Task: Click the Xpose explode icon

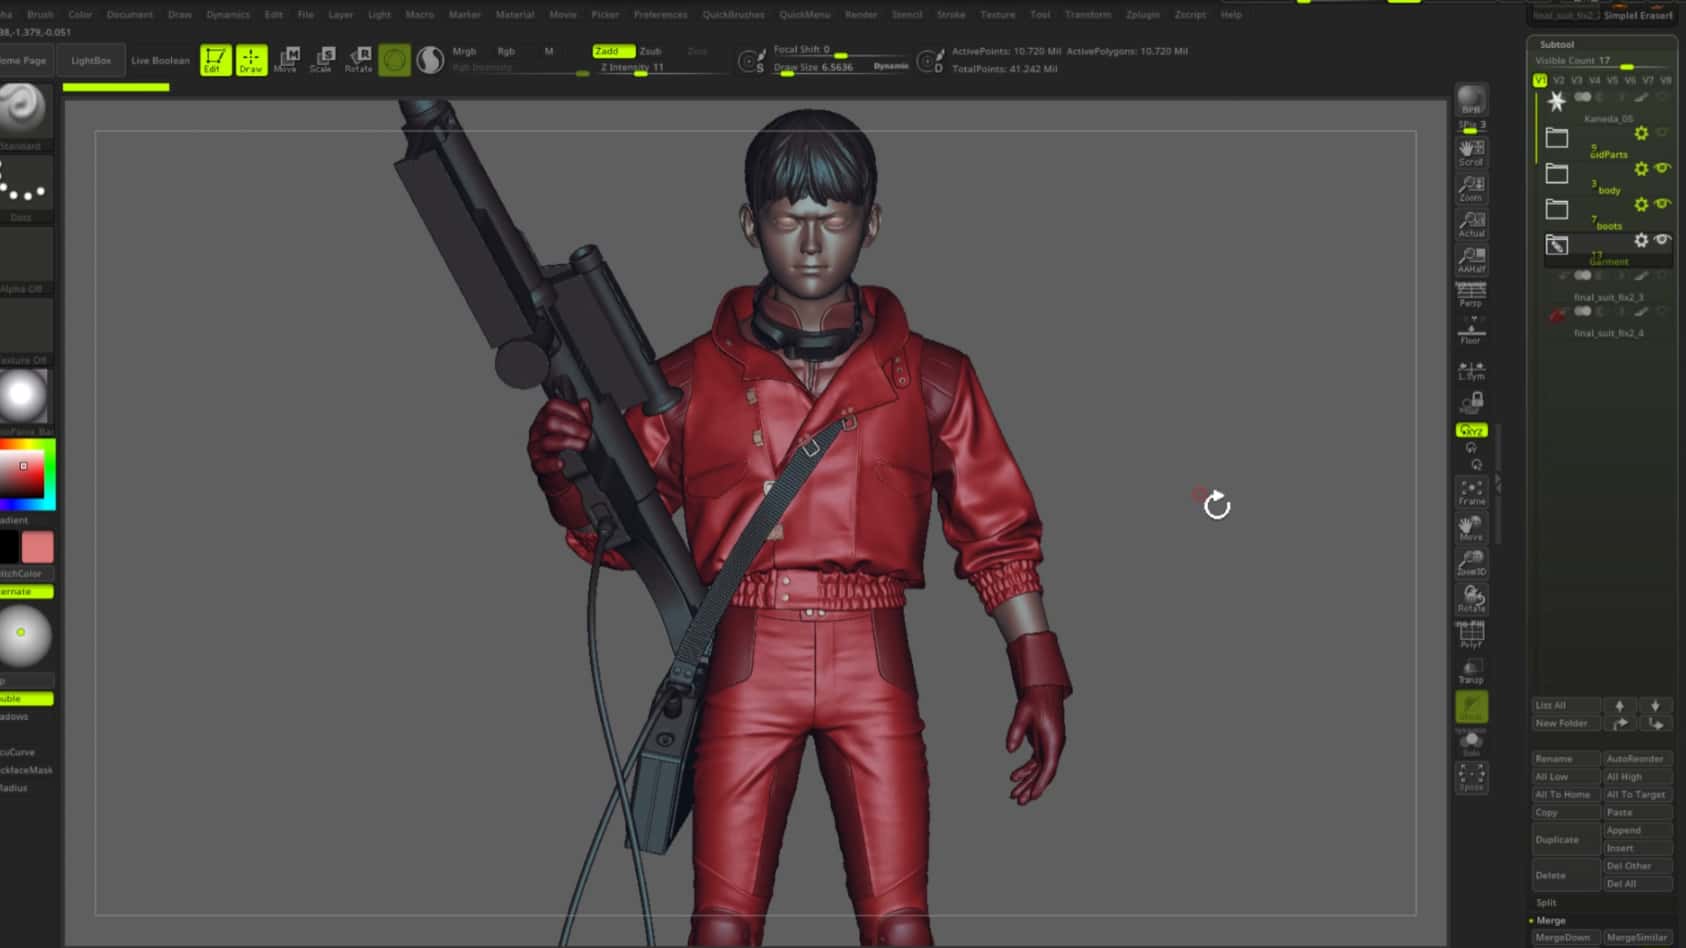Action: 1471,778
